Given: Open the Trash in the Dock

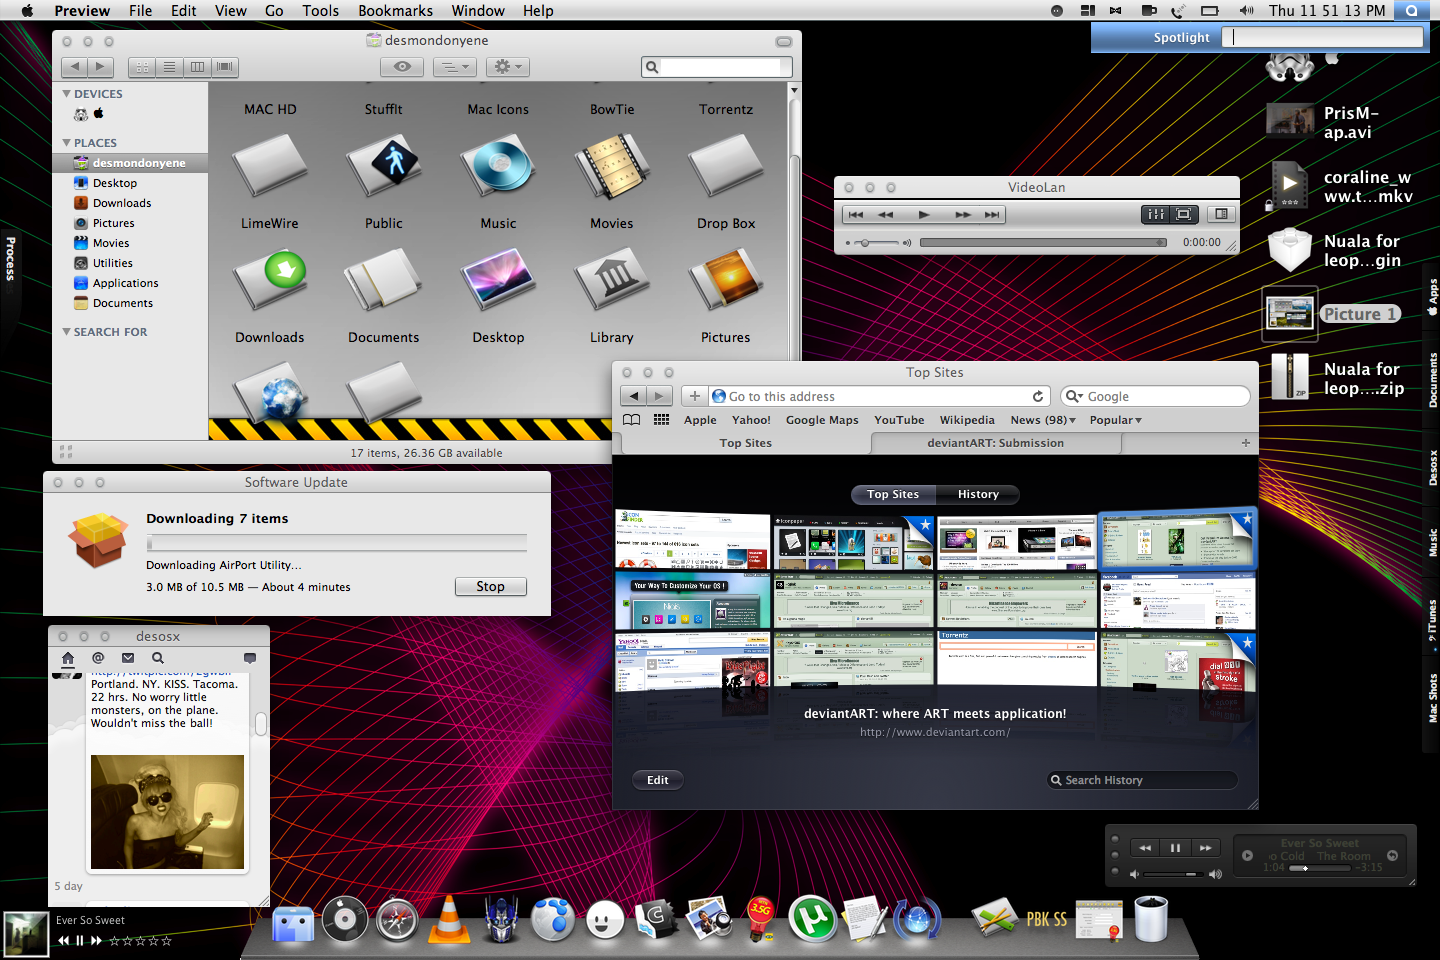Looking at the screenshot, I should point(1151,919).
